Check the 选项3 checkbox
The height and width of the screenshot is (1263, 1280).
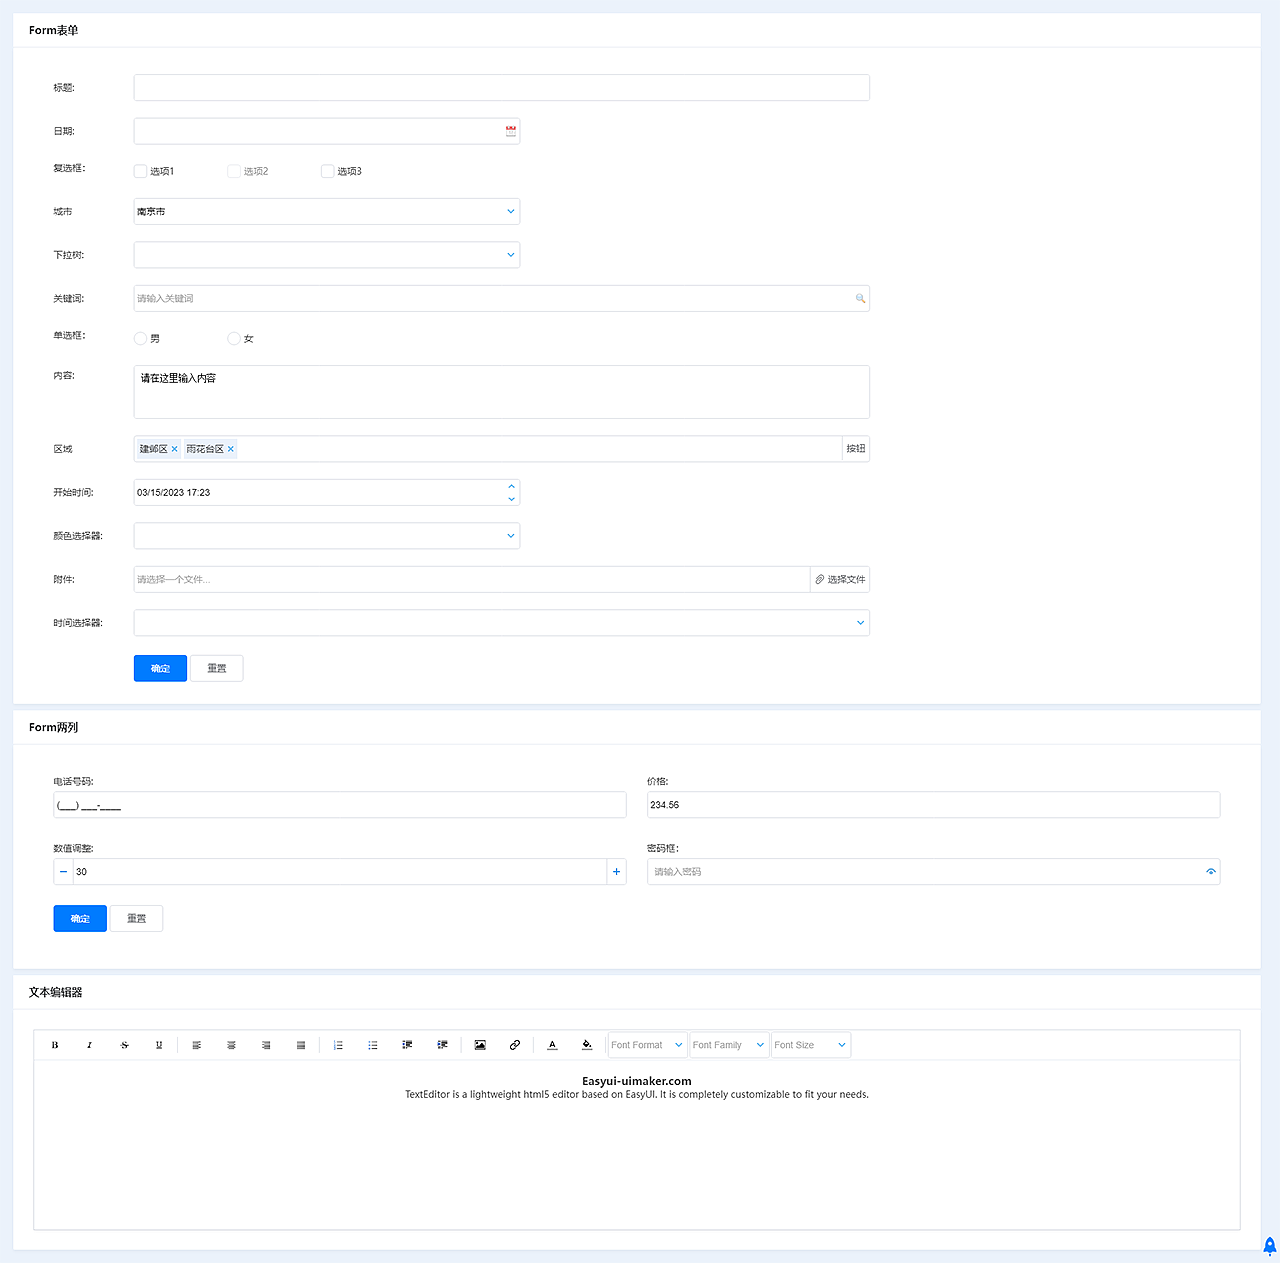pos(327,171)
